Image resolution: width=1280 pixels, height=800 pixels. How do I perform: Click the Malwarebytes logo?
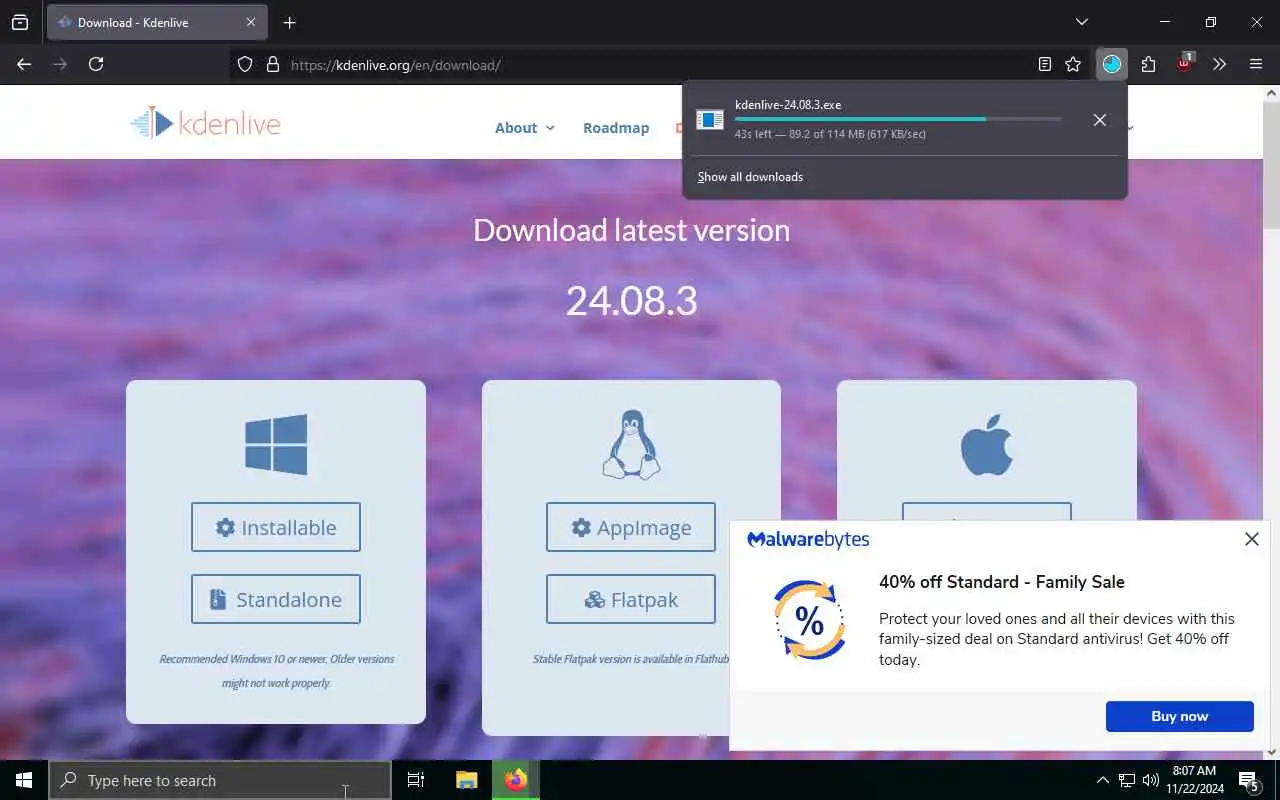[808, 540]
